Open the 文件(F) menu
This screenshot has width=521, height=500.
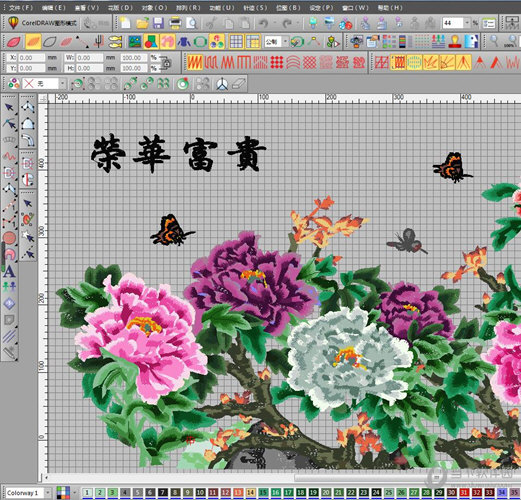(x=21, y=7)
